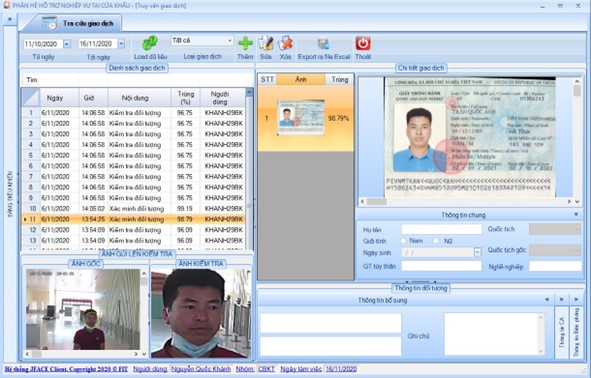Image resolution: width=591 pixels, height=378 pixels.
Task: Click the Nguyễn Quốc Khánh user link
Action: pyautogui.click(x=201, y=369)
